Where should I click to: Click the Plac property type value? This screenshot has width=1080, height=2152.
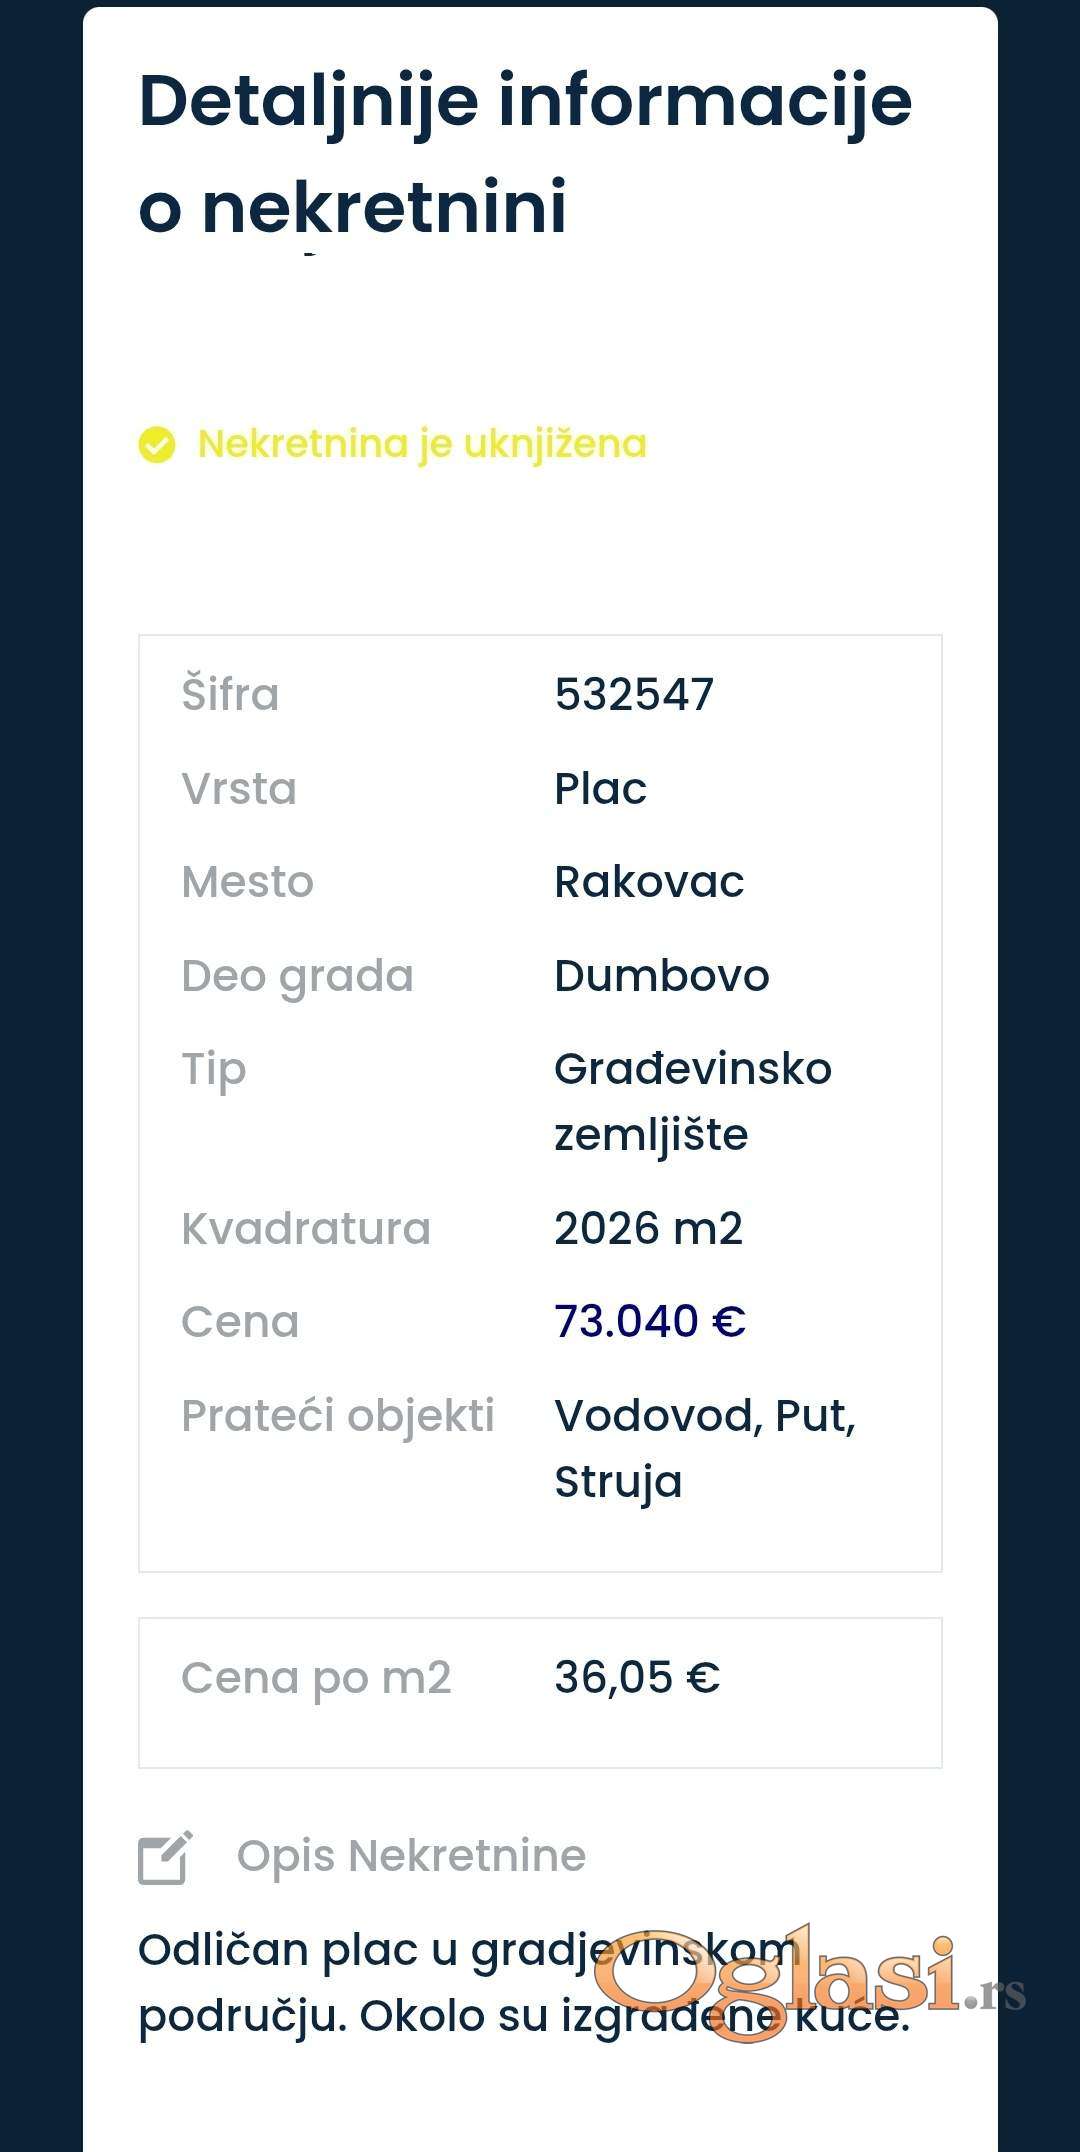600,789
